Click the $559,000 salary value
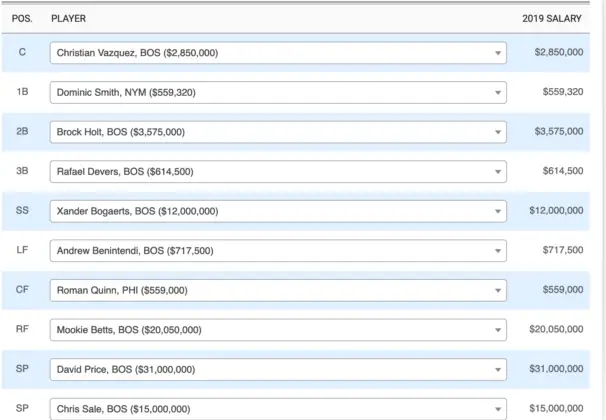Screen dimensions: 606x420 (563, 290)
